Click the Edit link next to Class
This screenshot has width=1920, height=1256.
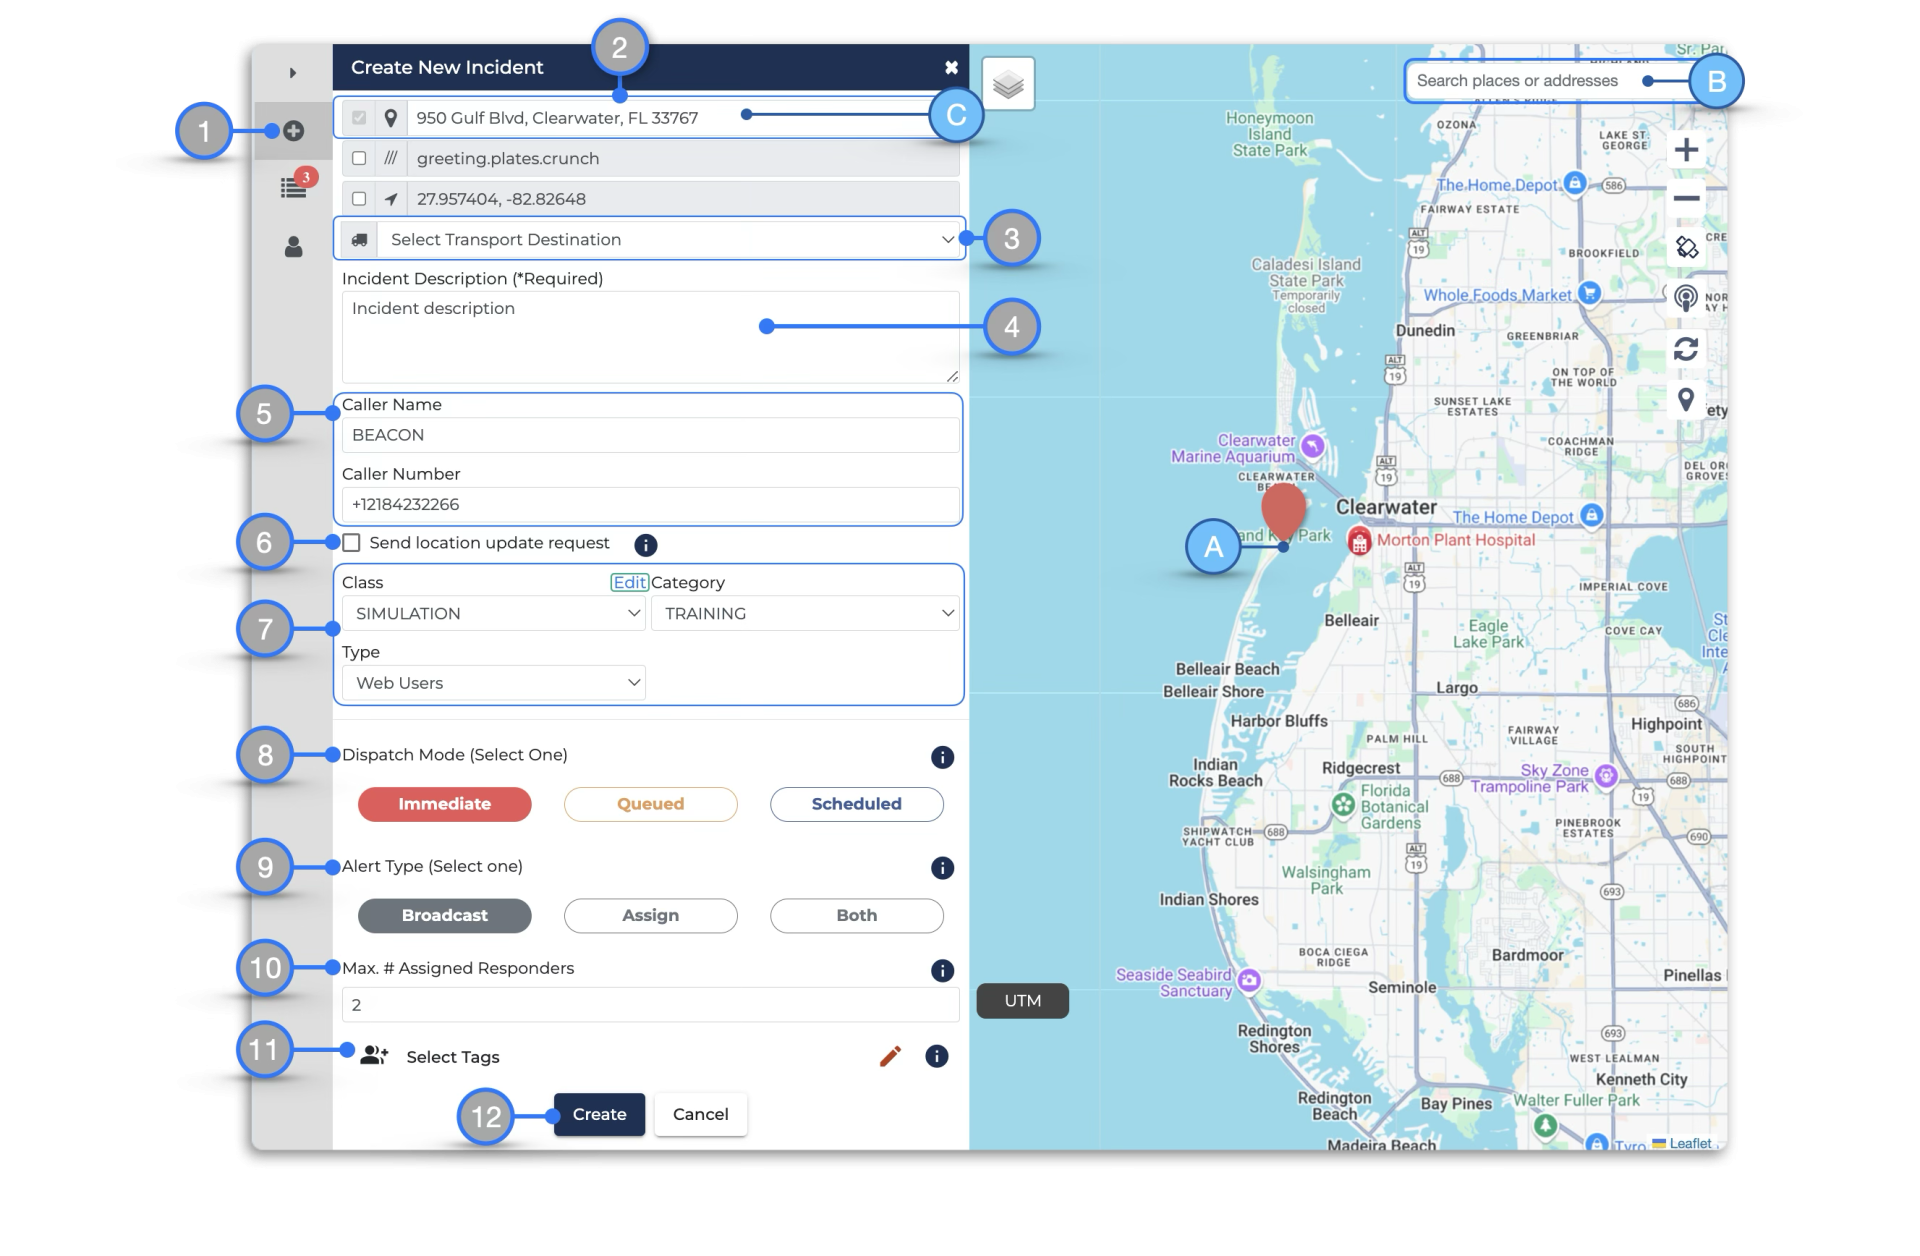(x=629, y=582)
